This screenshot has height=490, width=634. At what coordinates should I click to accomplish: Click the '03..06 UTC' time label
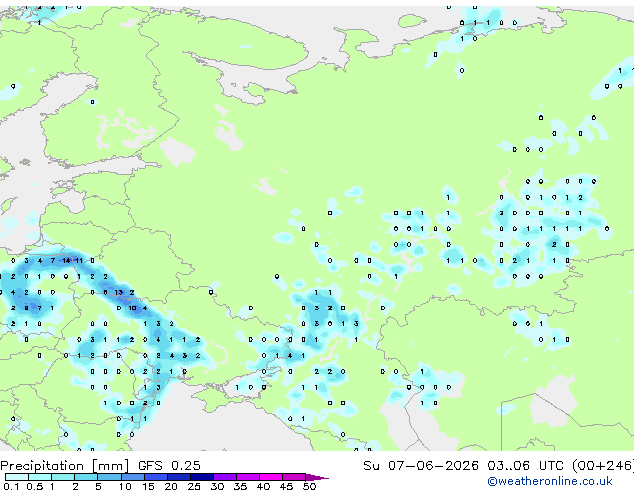coord(525,466)
